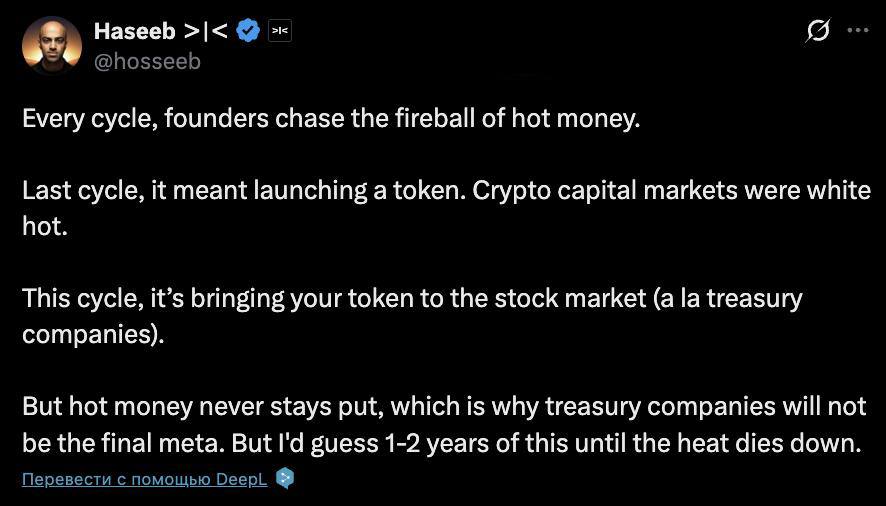The height and width of the screenshot is (506, 886).
Task: Click the blue verified checkmark badge
Action: point(248,31)
